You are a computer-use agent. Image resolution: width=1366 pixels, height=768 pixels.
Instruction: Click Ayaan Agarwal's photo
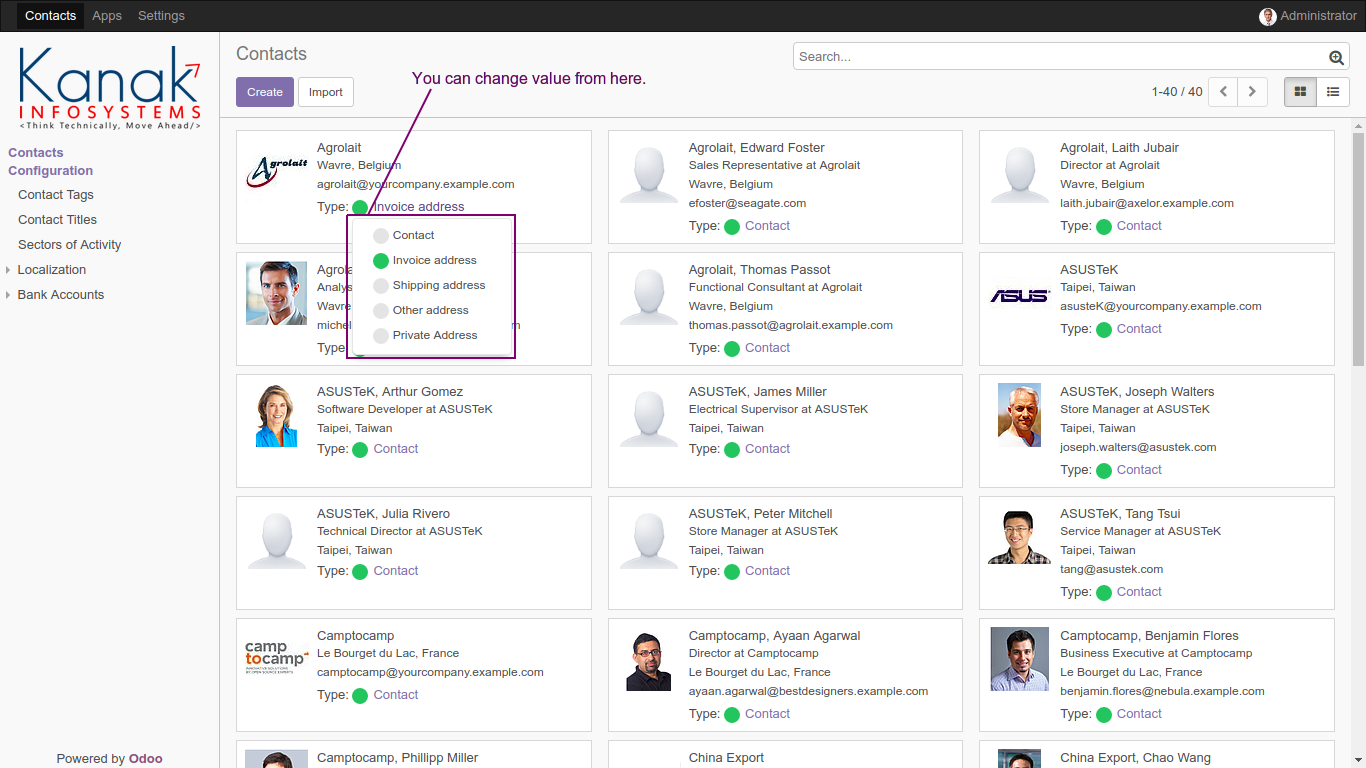tap(648, 661)
